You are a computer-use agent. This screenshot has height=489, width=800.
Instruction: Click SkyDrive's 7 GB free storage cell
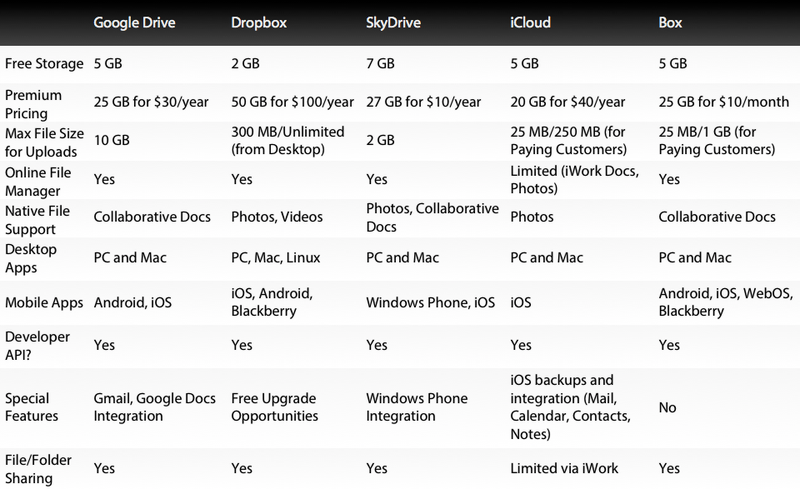[380, 64]
